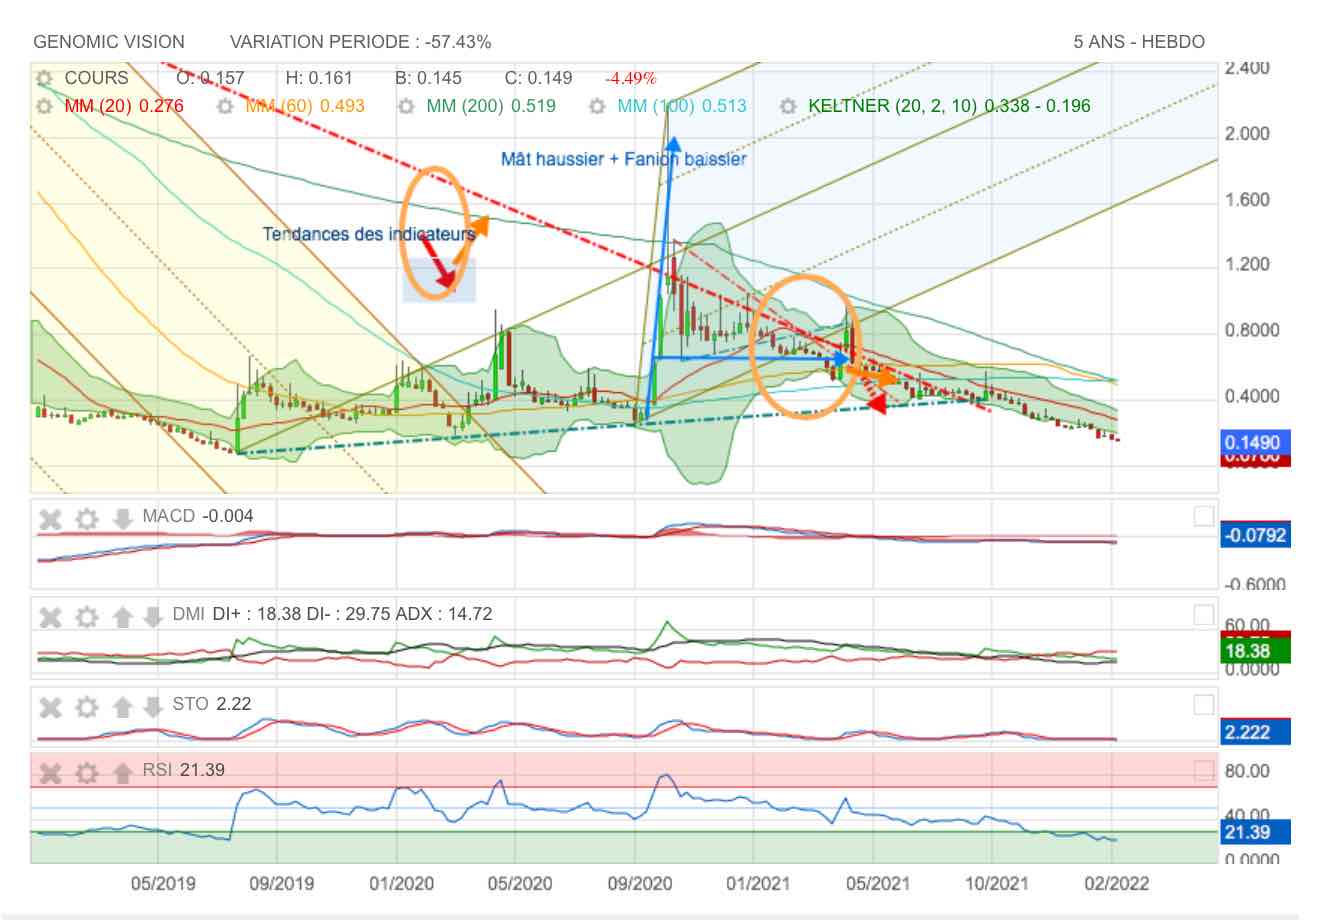
Task: Move MACD panel down with arrow
Action: [122, 518]
